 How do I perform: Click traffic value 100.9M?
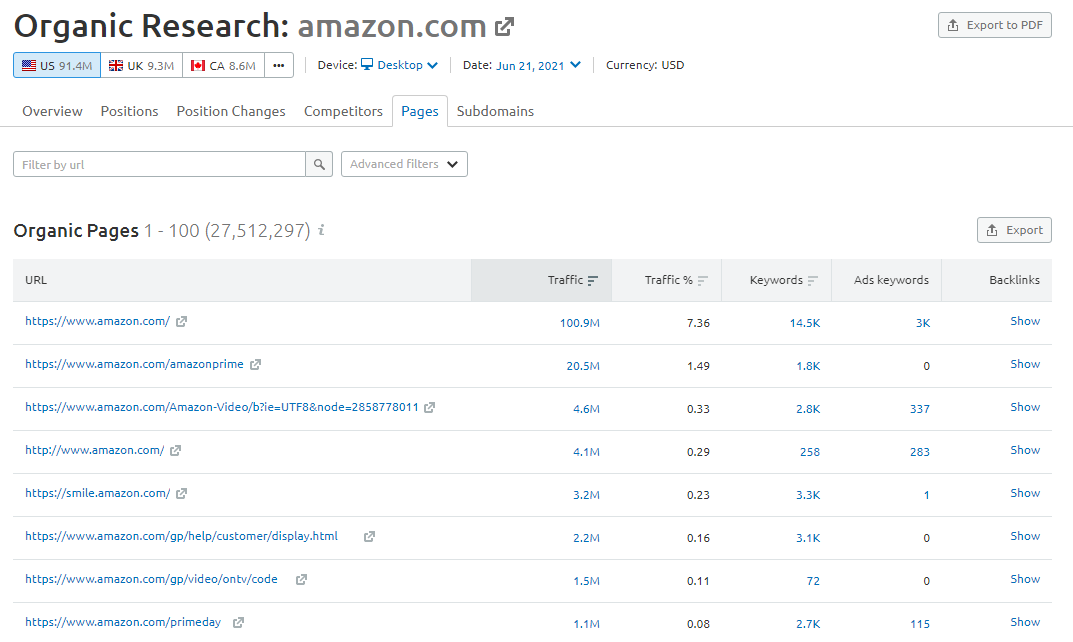tap(580, 323)
